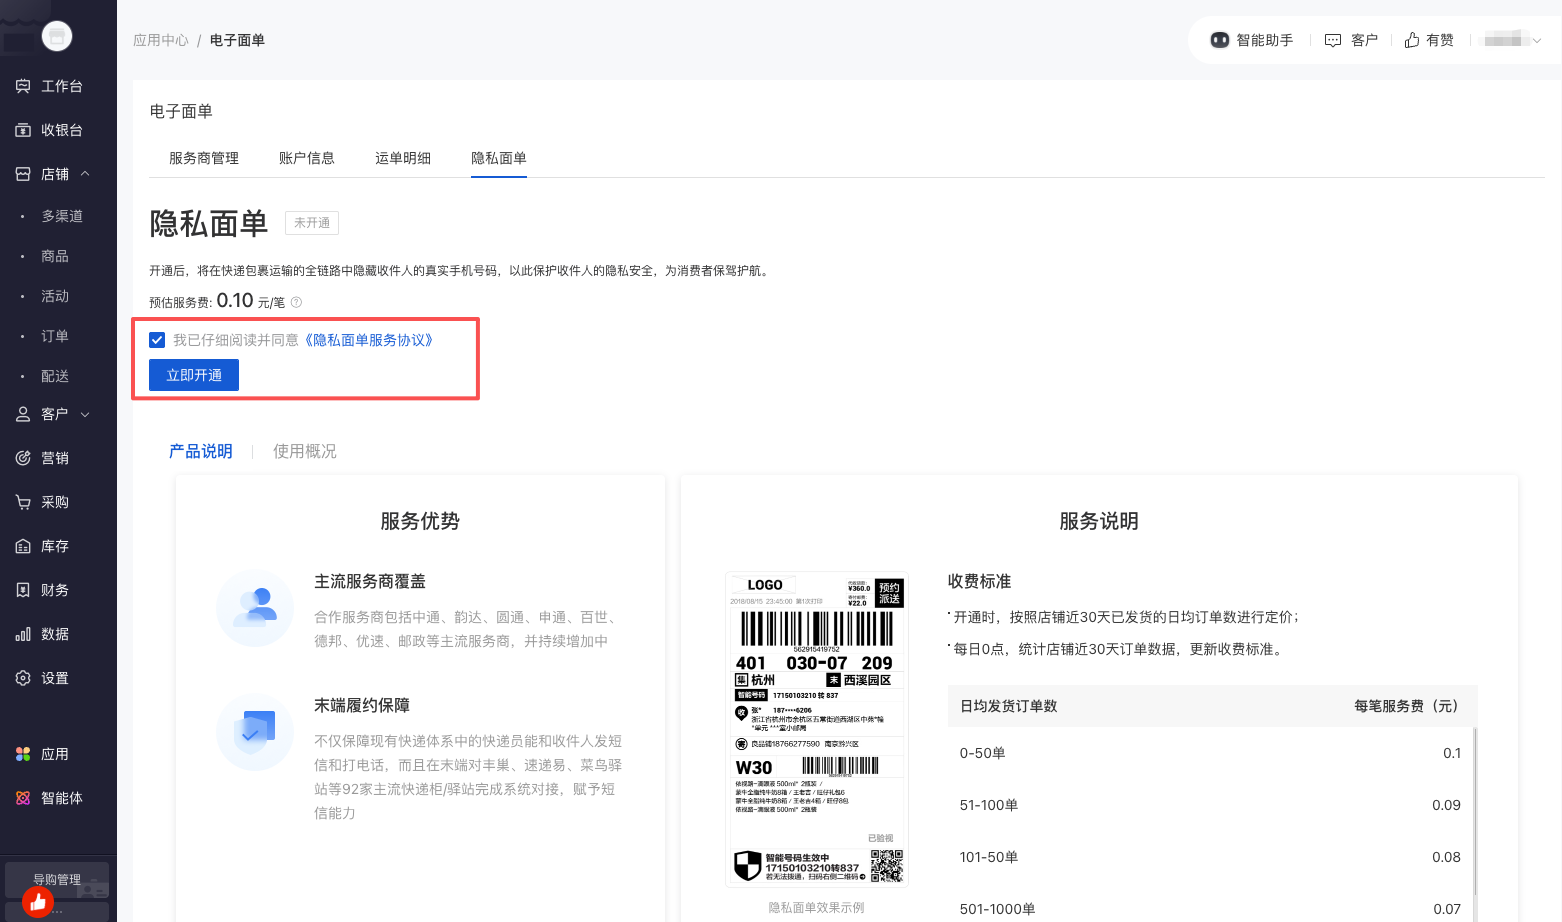This screenshot has height=922, width=1562.
Task: Open 数据 data chart icon in sidebar
Action: pyautogui.click(x=23, y=634)
